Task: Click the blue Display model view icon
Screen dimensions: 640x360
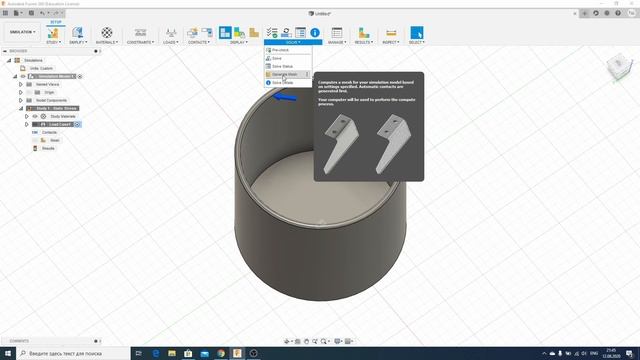Action: tap(225, 32)
